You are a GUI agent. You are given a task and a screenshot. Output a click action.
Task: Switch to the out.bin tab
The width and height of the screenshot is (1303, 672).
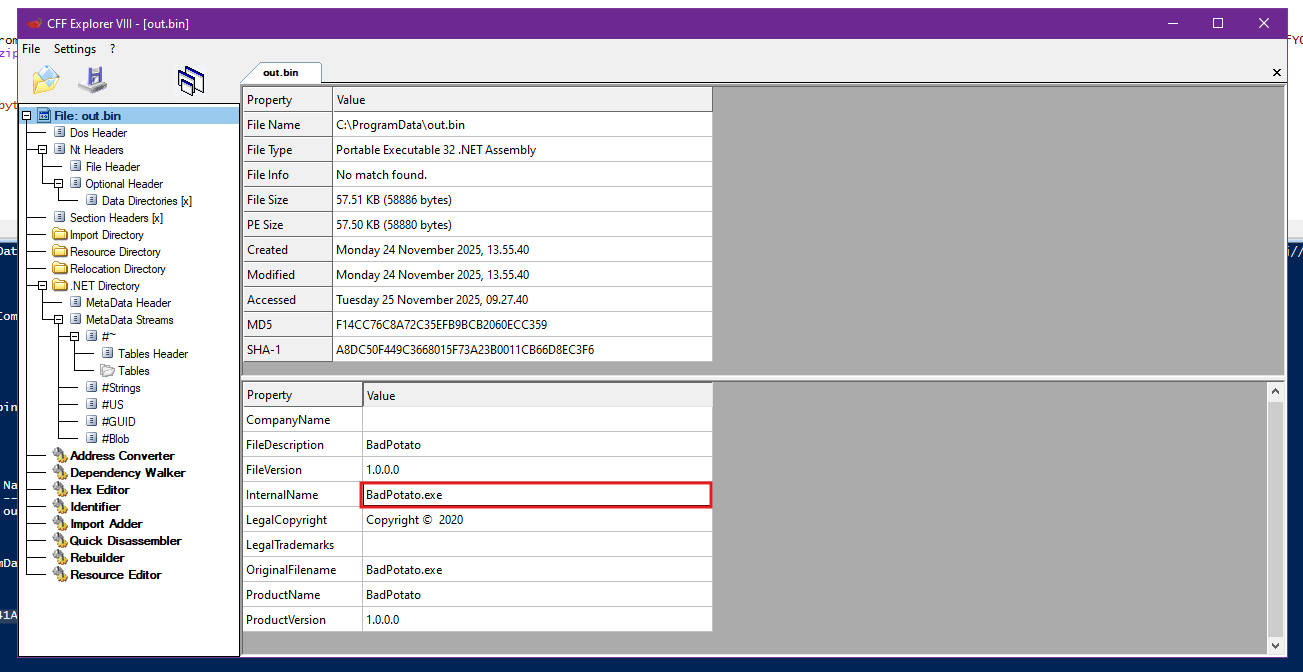pos(281,73)
